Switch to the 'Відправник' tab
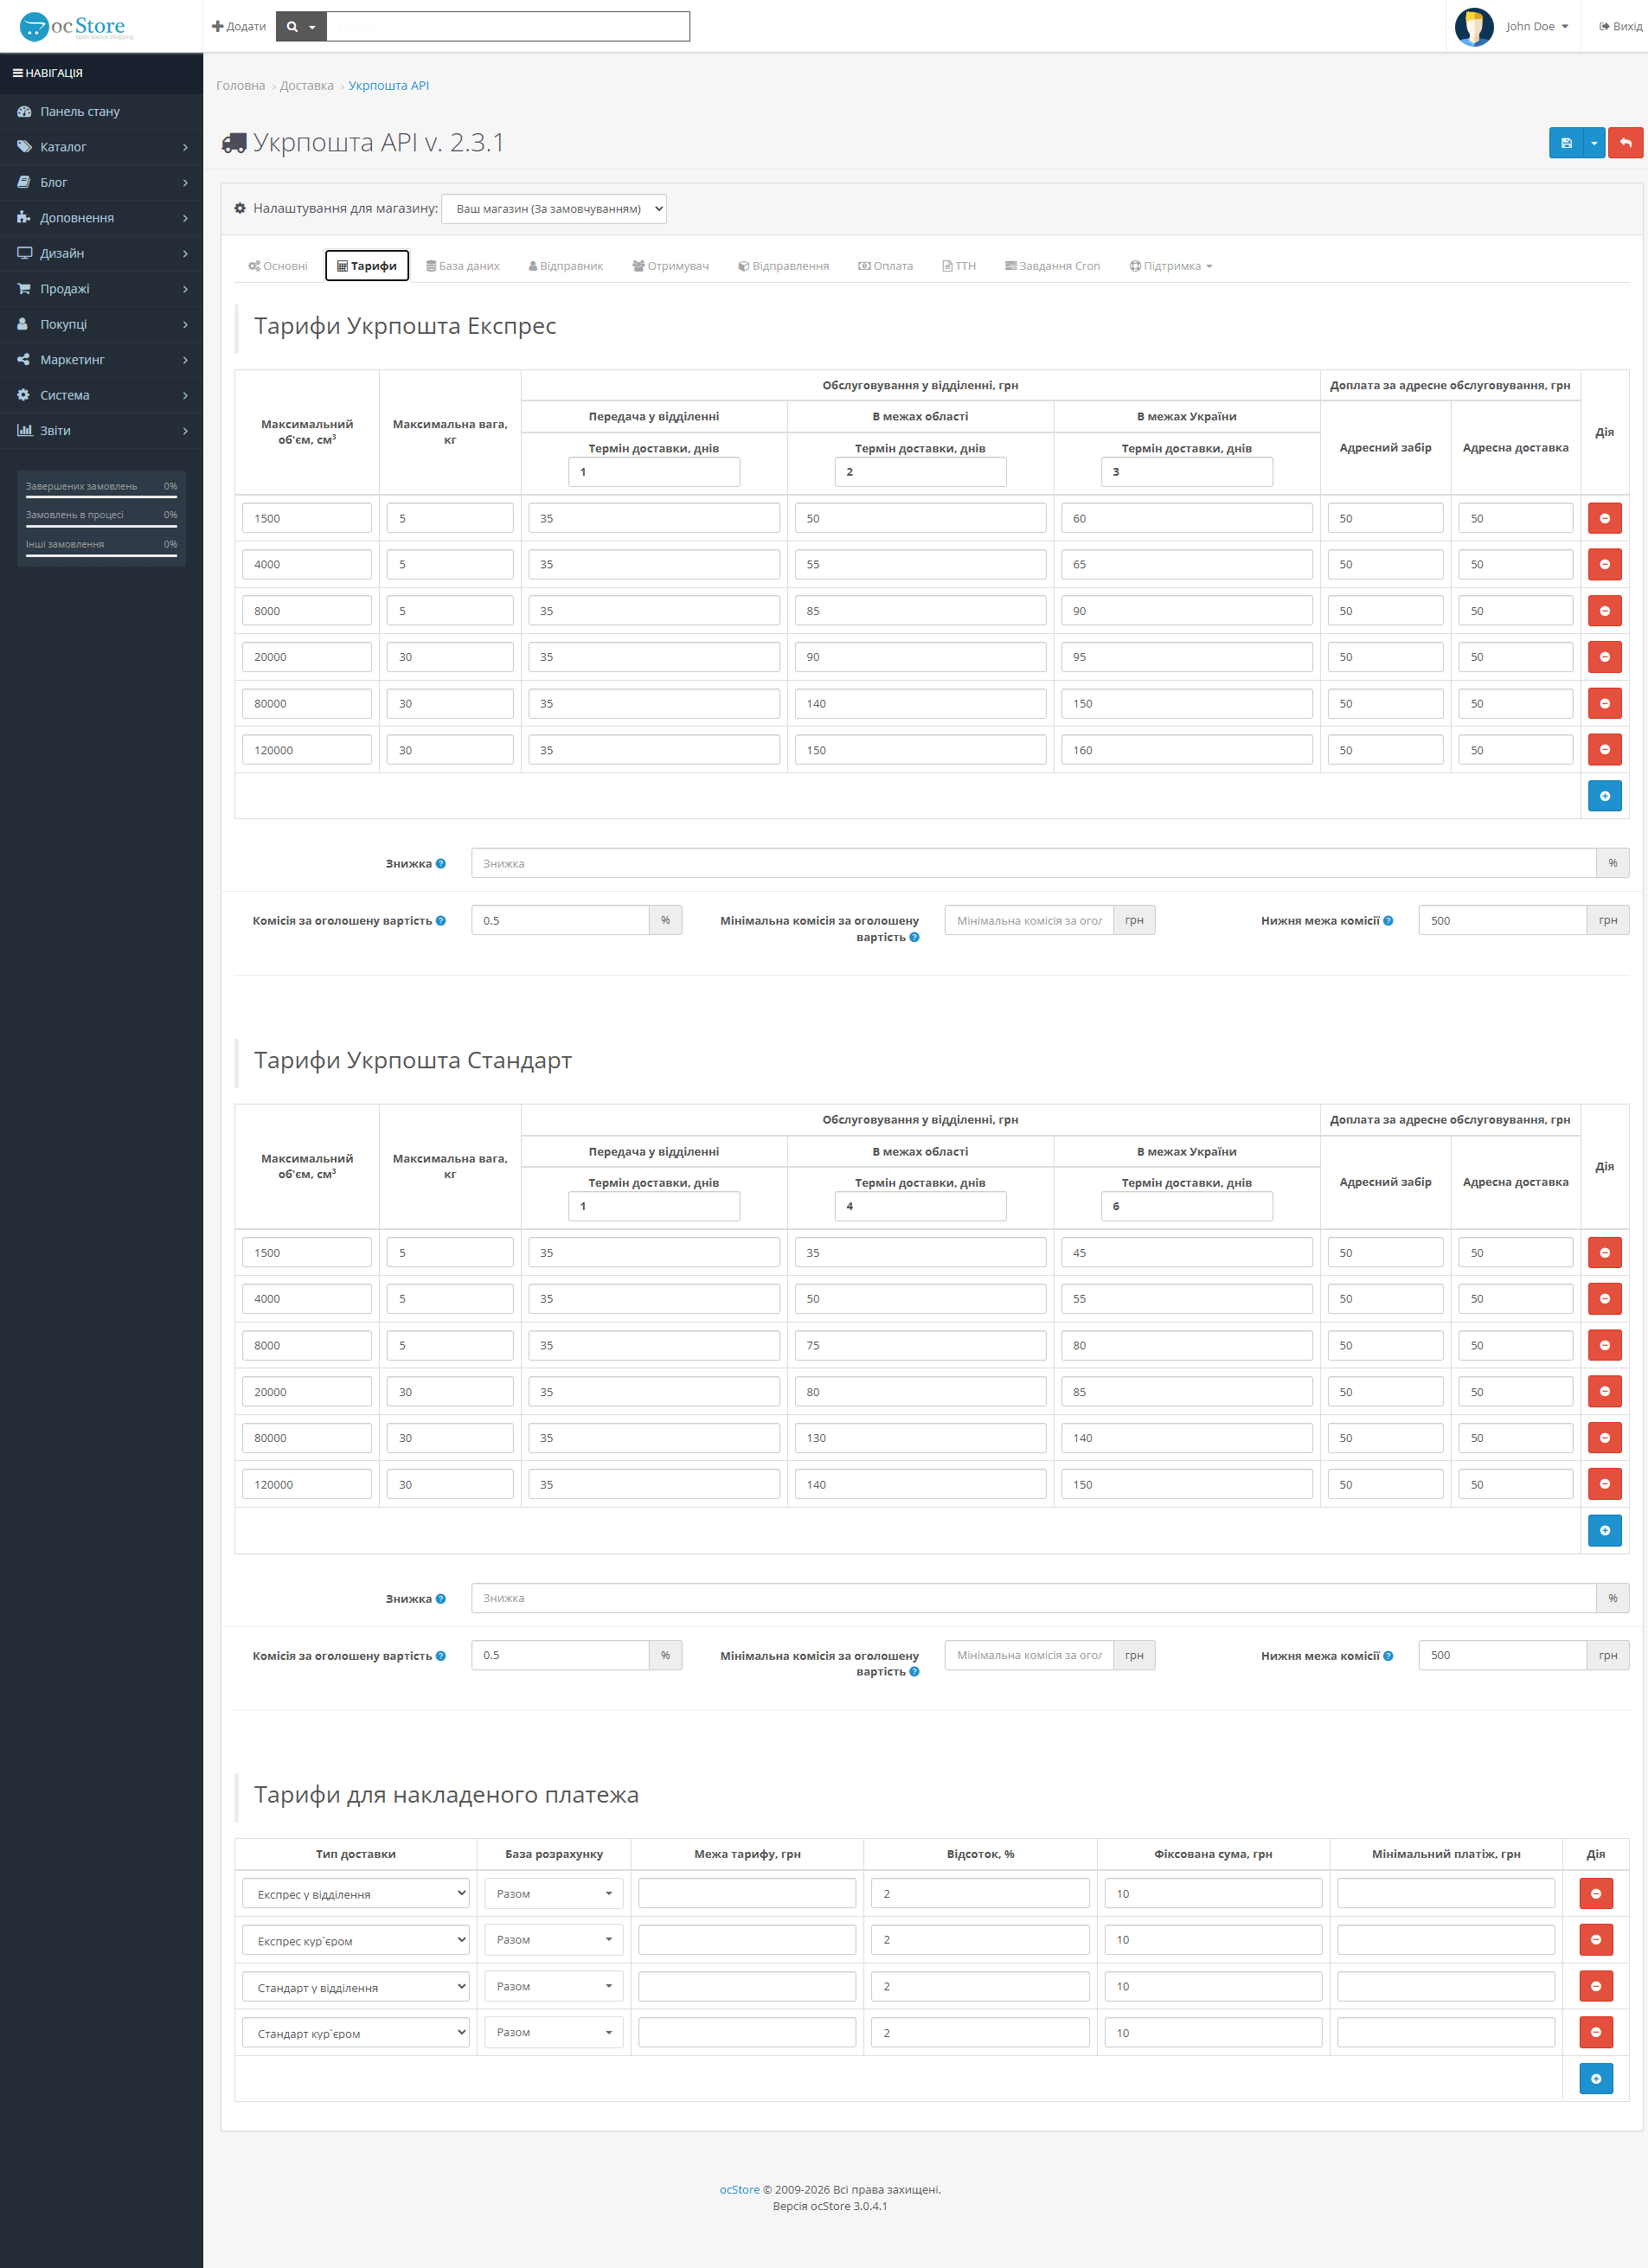The image size is (1648, 2268). (566, 266)
